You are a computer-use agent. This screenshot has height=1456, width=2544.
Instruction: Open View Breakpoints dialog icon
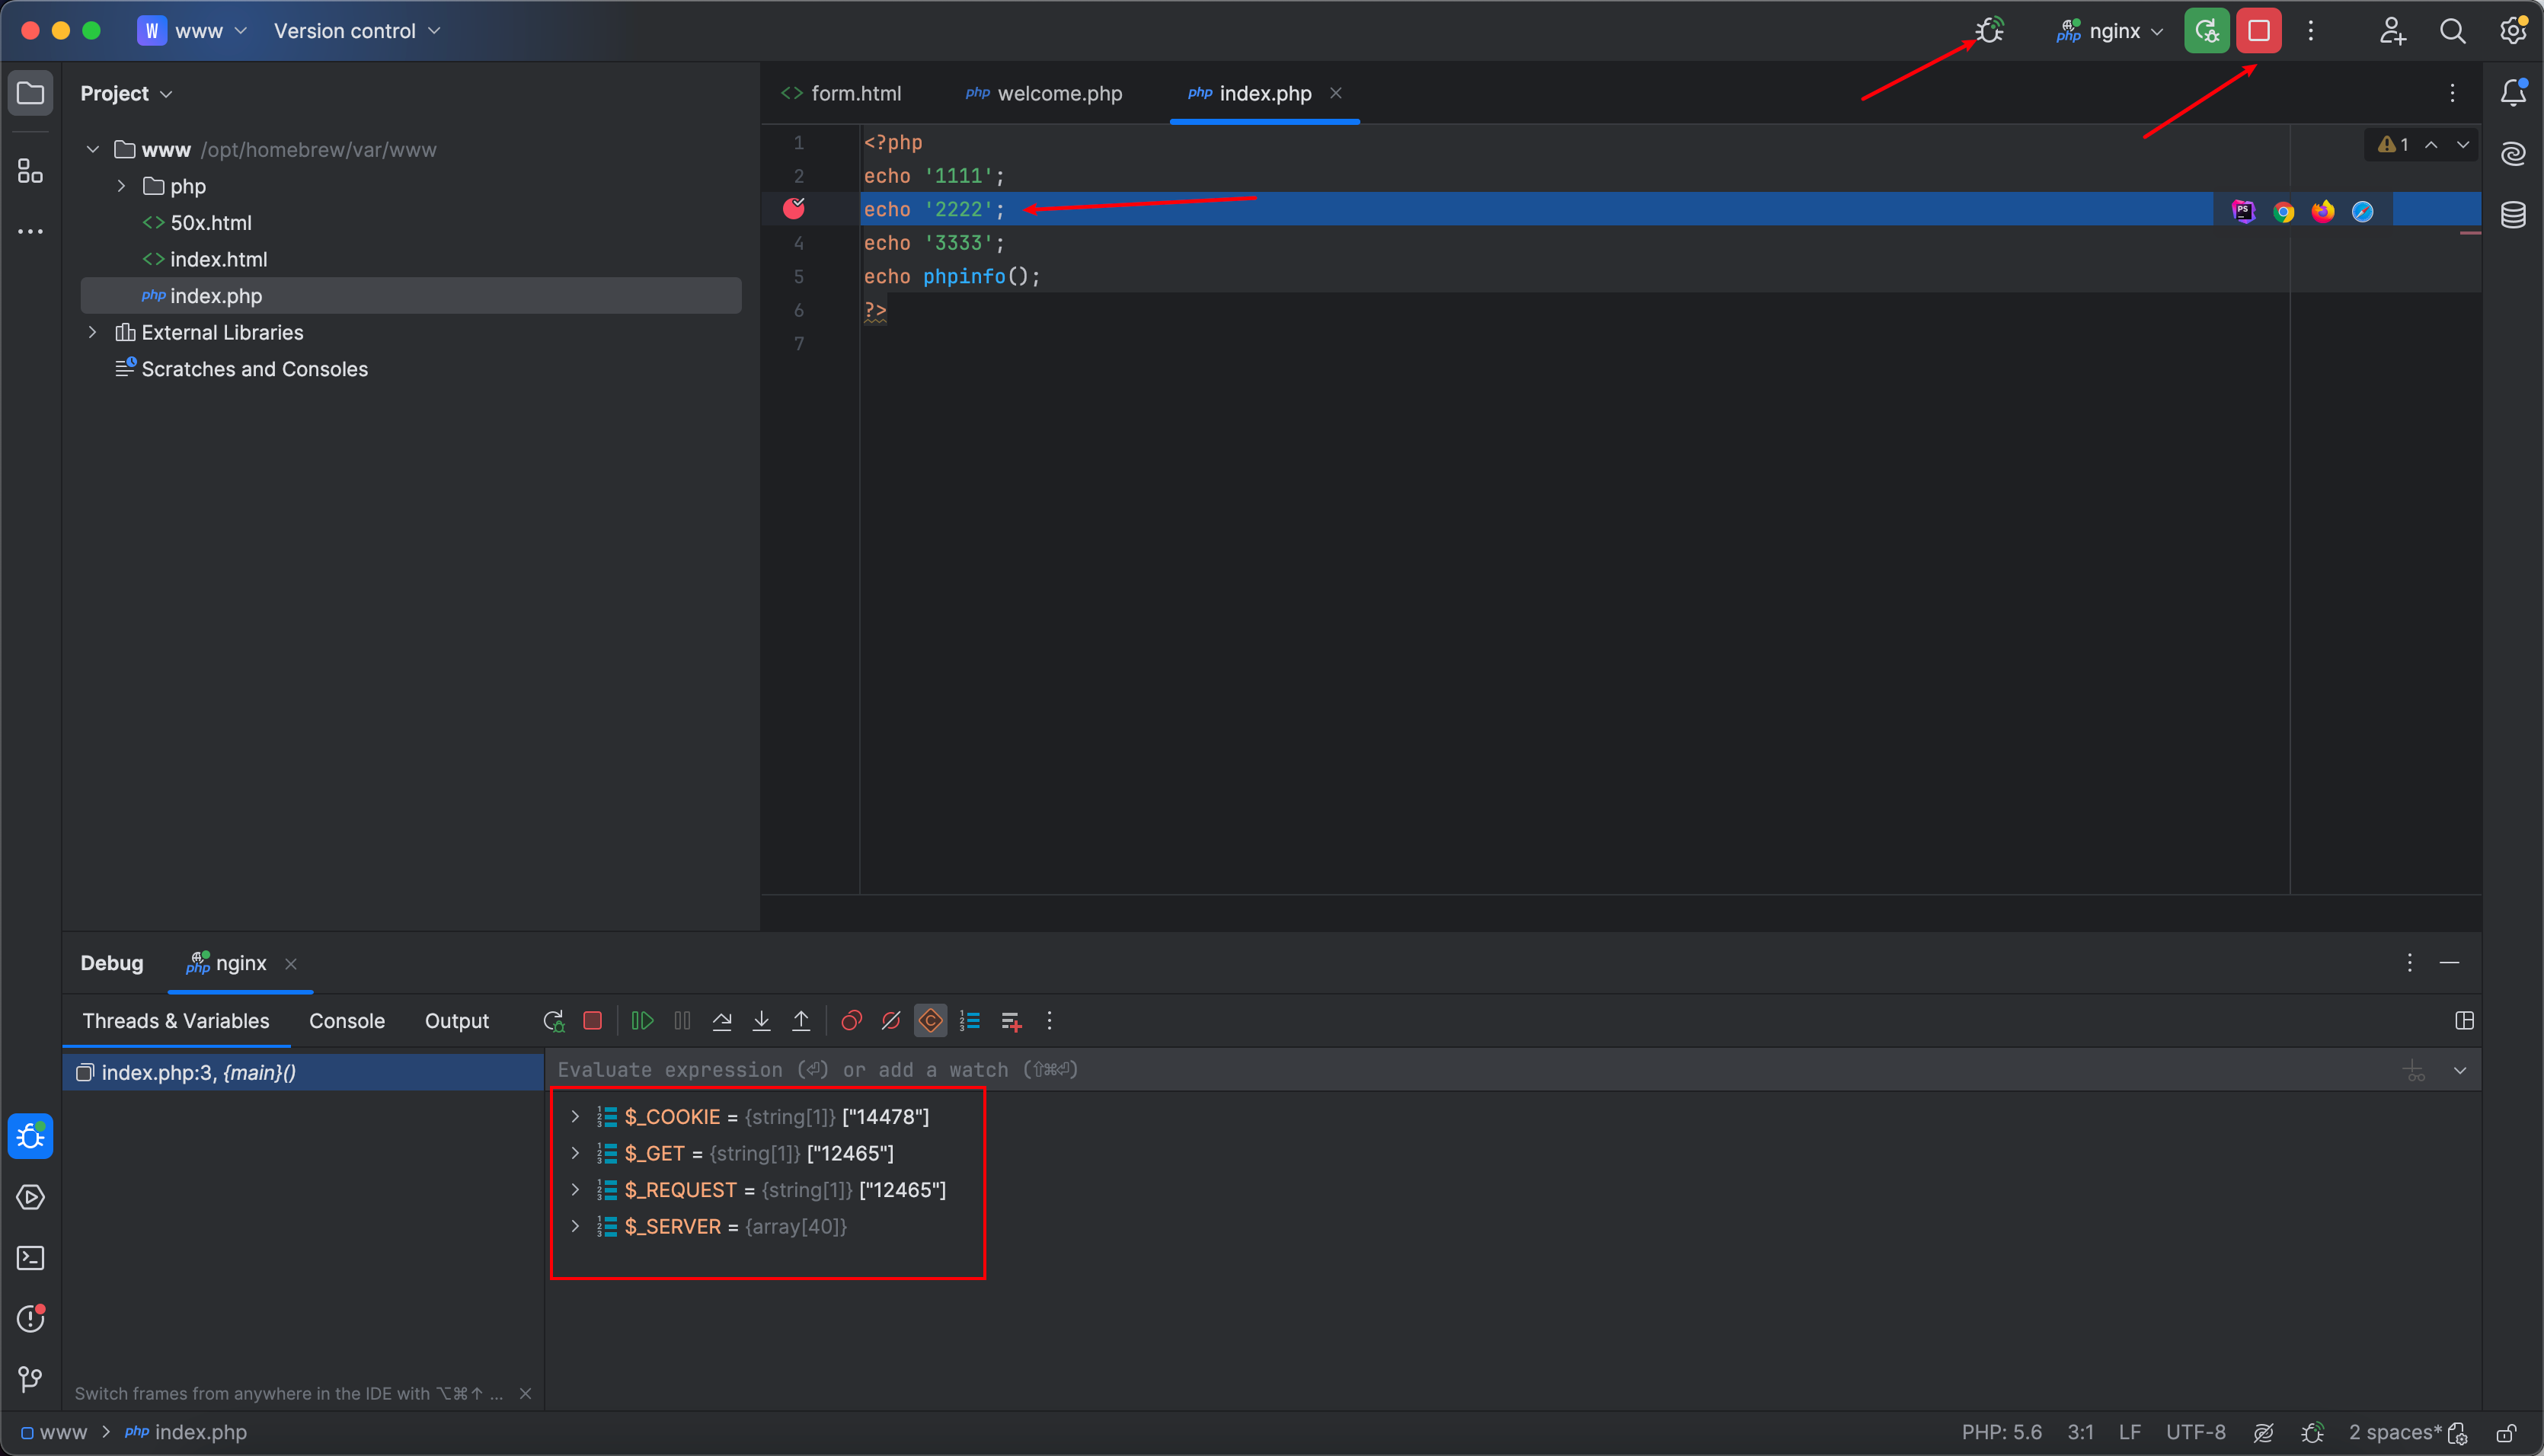851,1021
